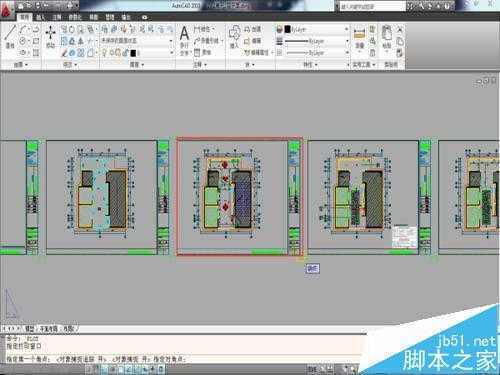Click the command line prompt area
Screen dimensions: 500x375
click(183, 359)
